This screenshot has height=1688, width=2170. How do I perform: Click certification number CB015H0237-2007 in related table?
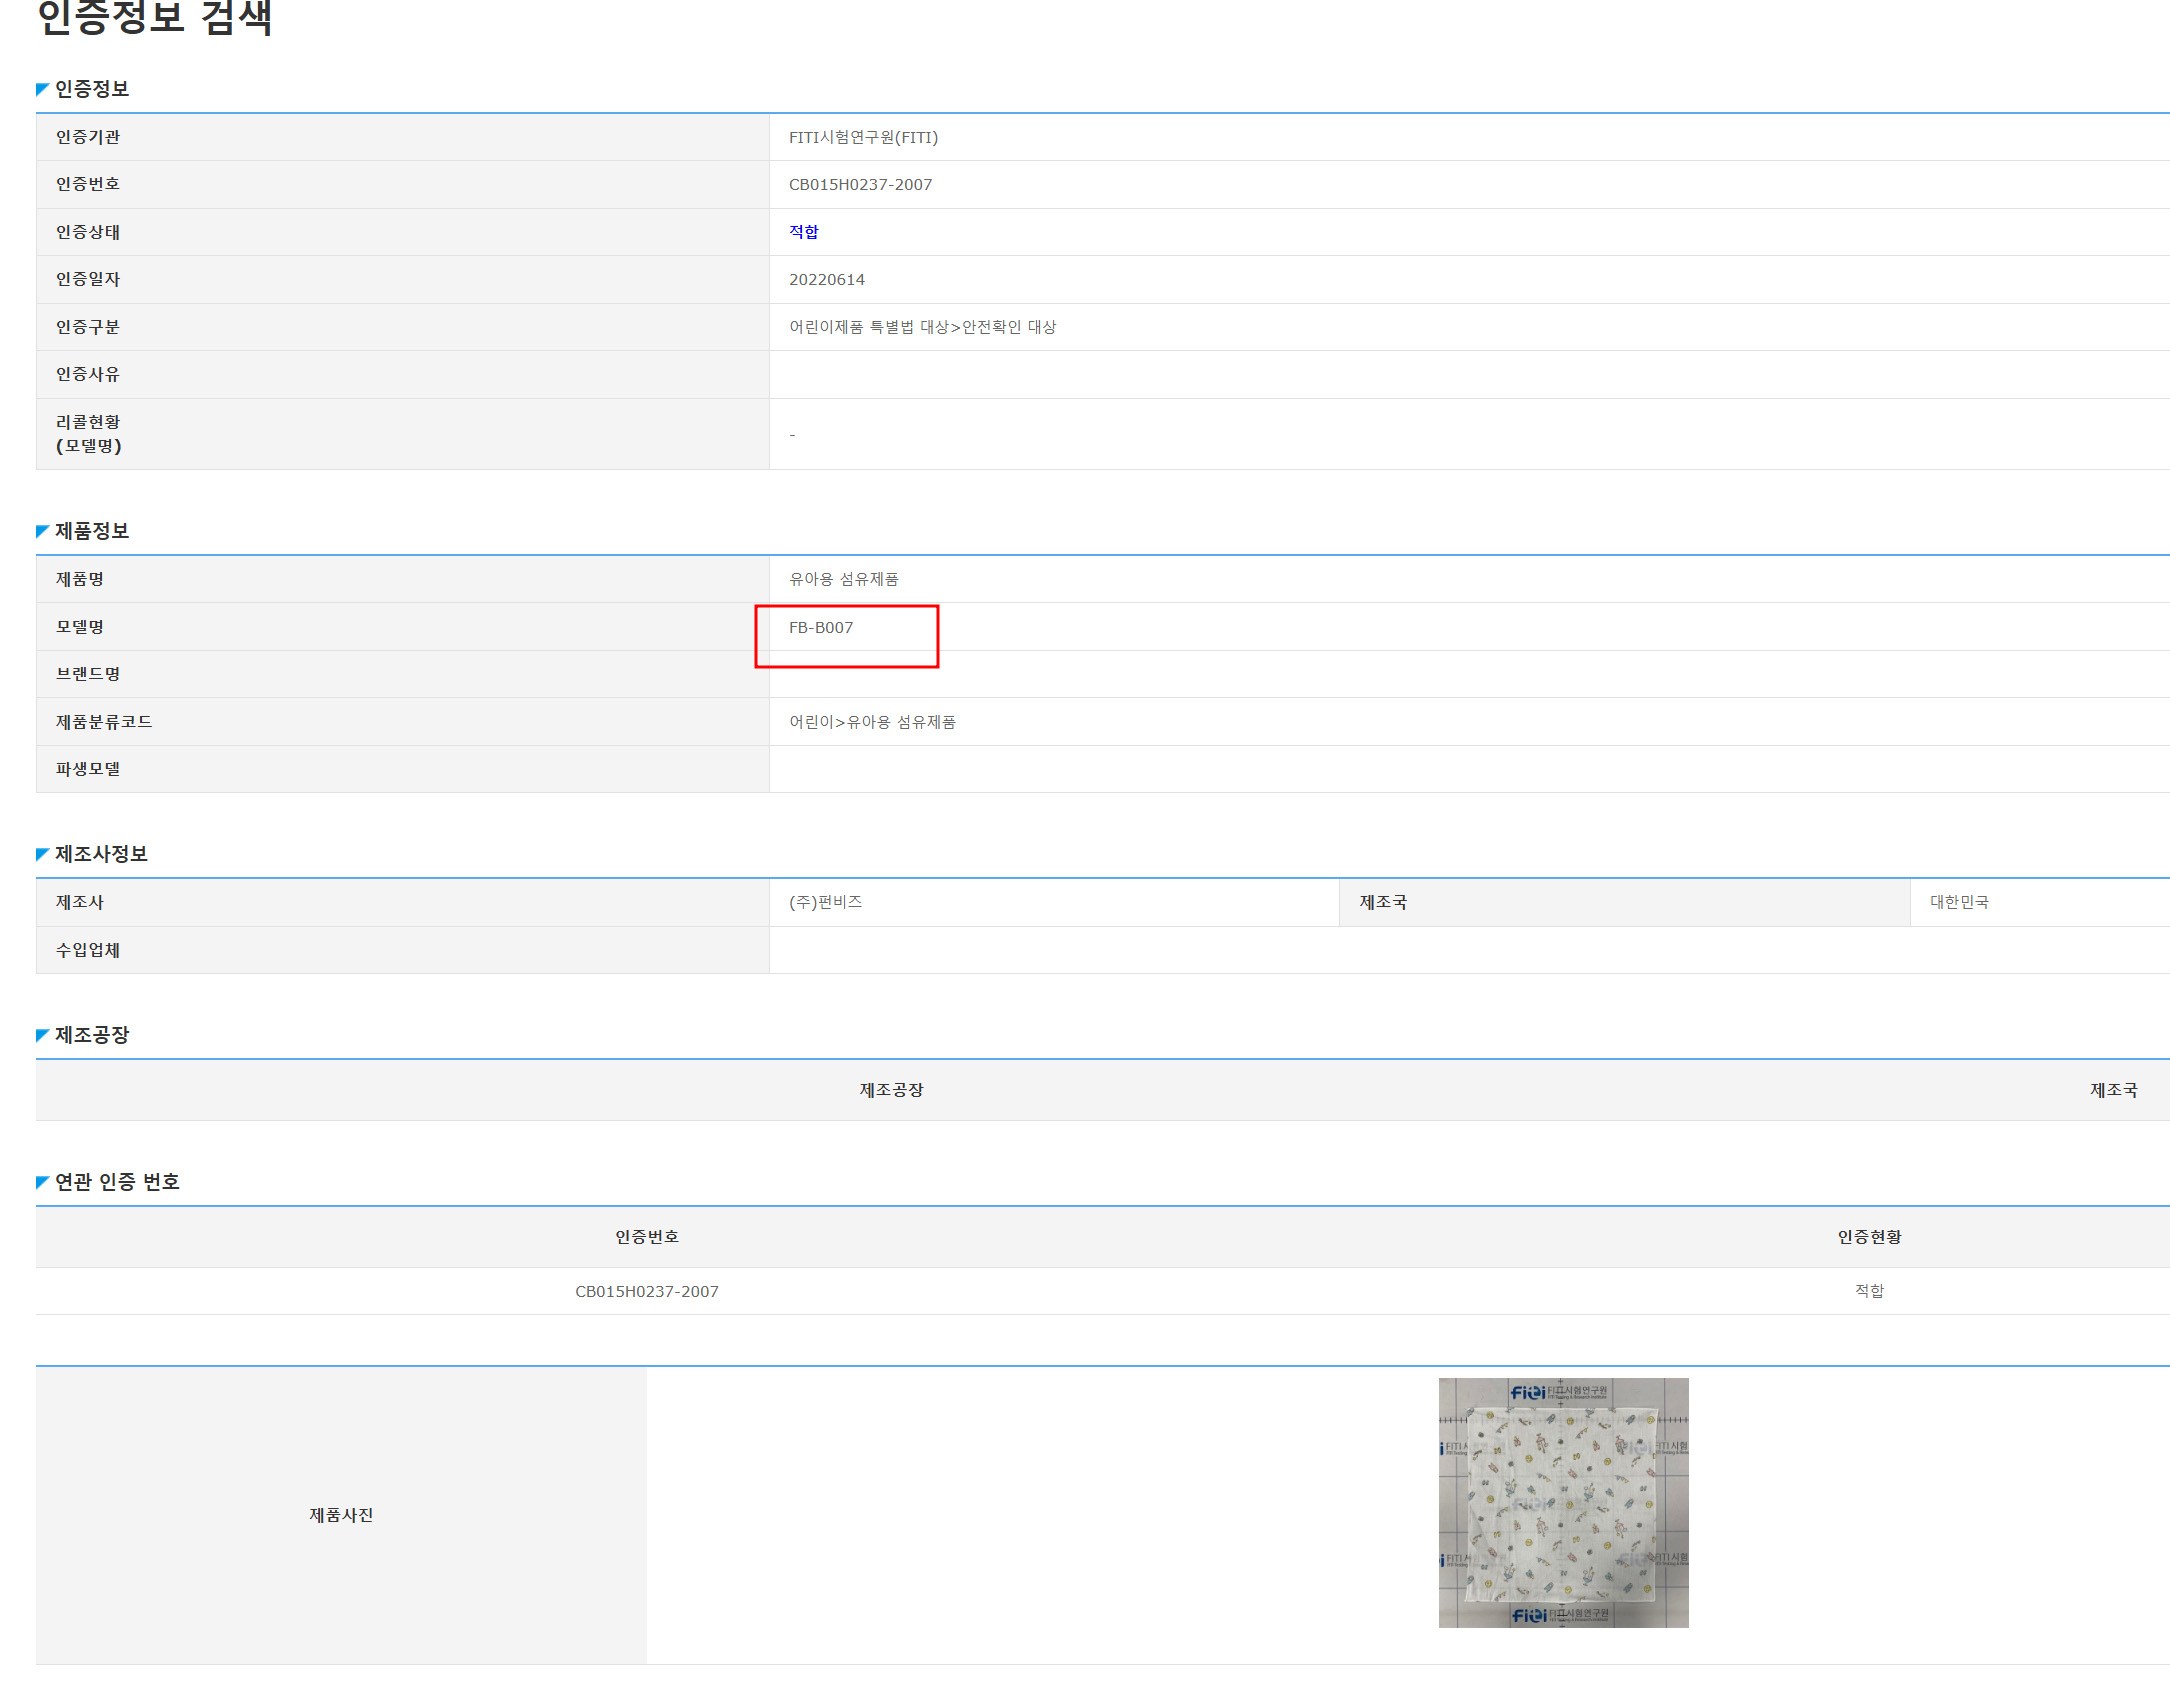click(x=646, y=1292)
